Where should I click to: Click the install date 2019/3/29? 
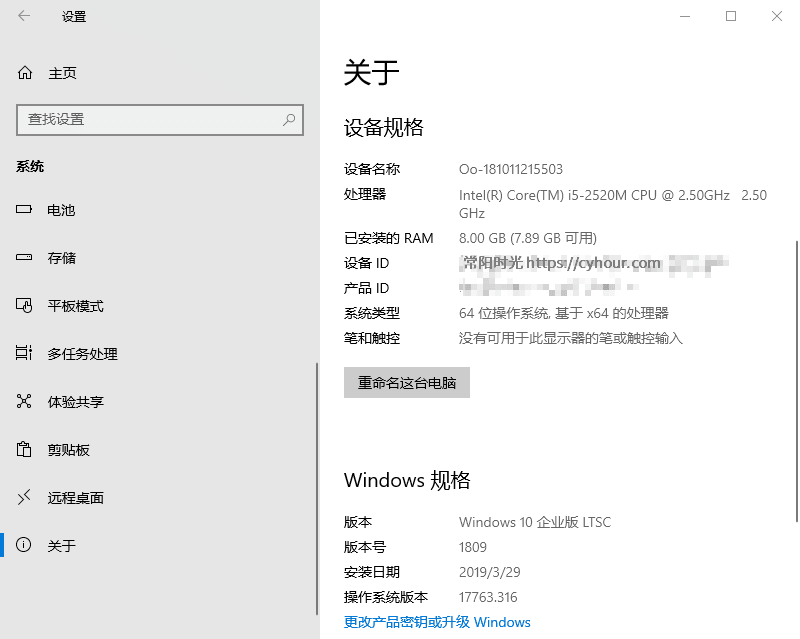click(489, 572)
